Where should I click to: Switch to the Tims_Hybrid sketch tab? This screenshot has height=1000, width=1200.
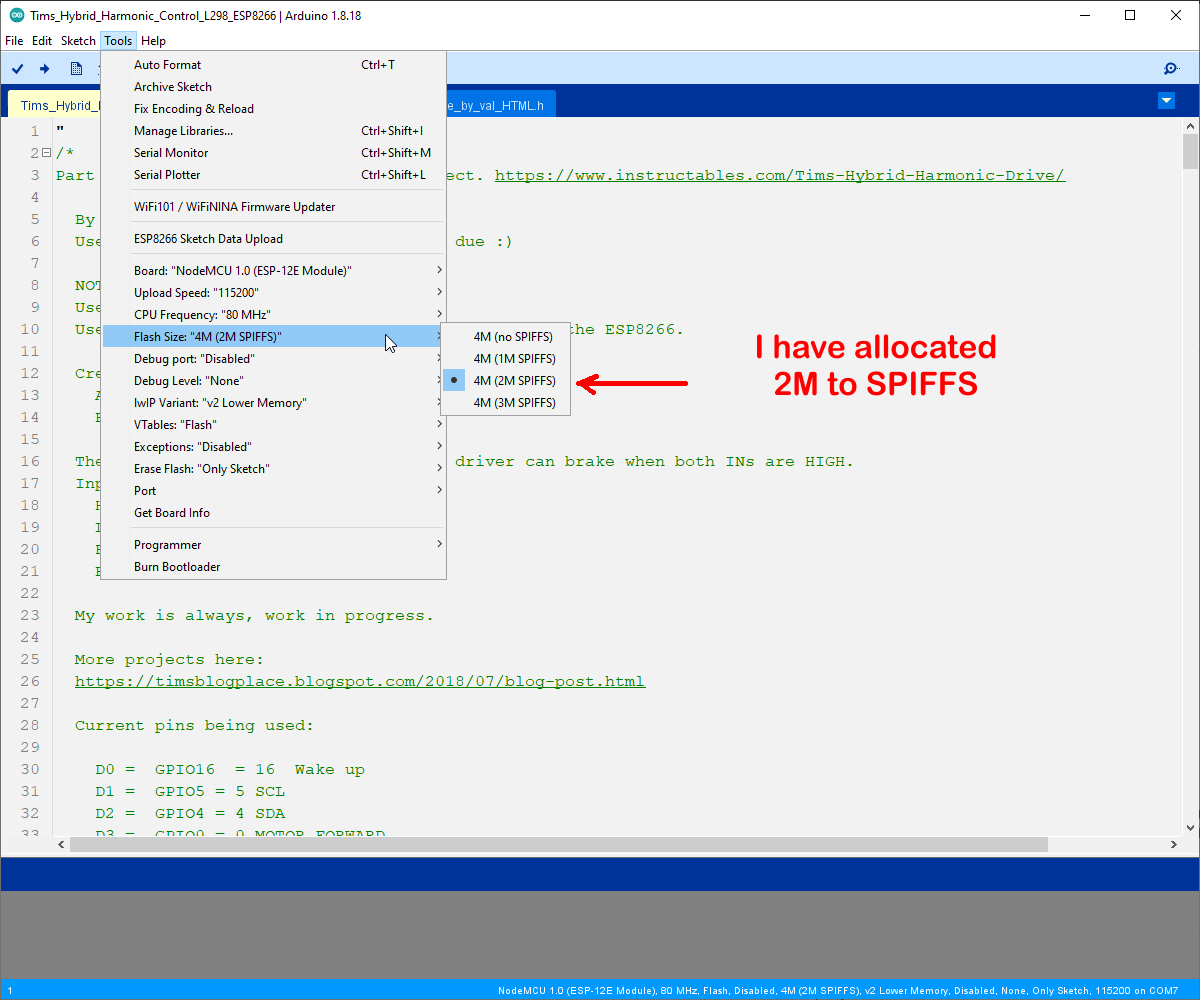point(55,105)
